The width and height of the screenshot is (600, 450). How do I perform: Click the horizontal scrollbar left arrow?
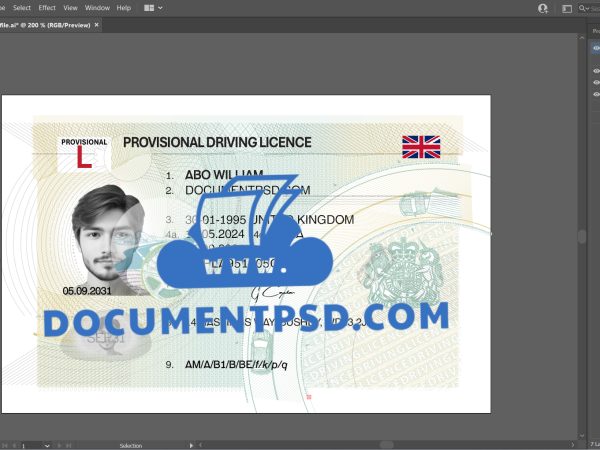(201, 445)
